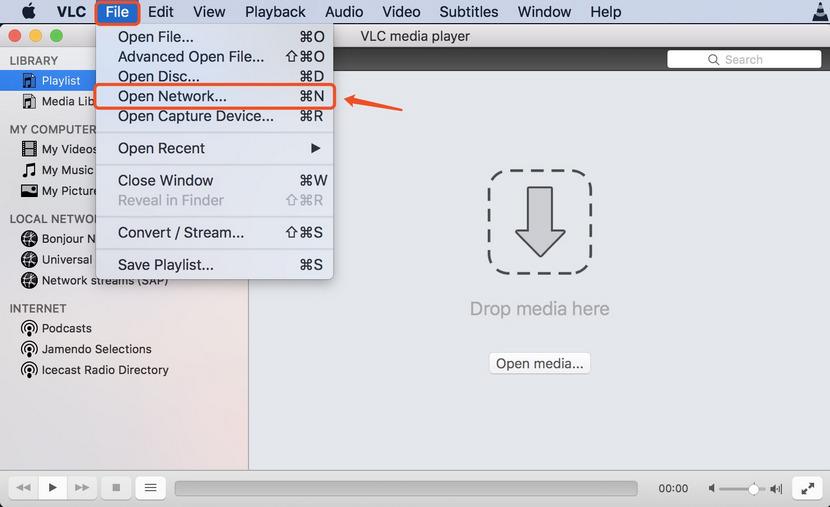This screenshot has width=830, height=507.
Task: Open the Window menu
Action: tap(544, 12)
